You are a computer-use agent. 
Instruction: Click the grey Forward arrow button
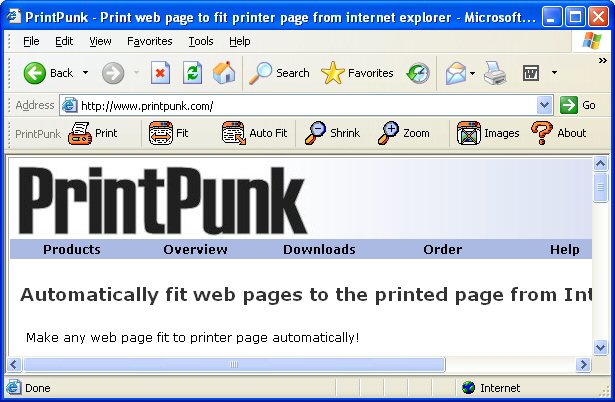pos(113,73)
